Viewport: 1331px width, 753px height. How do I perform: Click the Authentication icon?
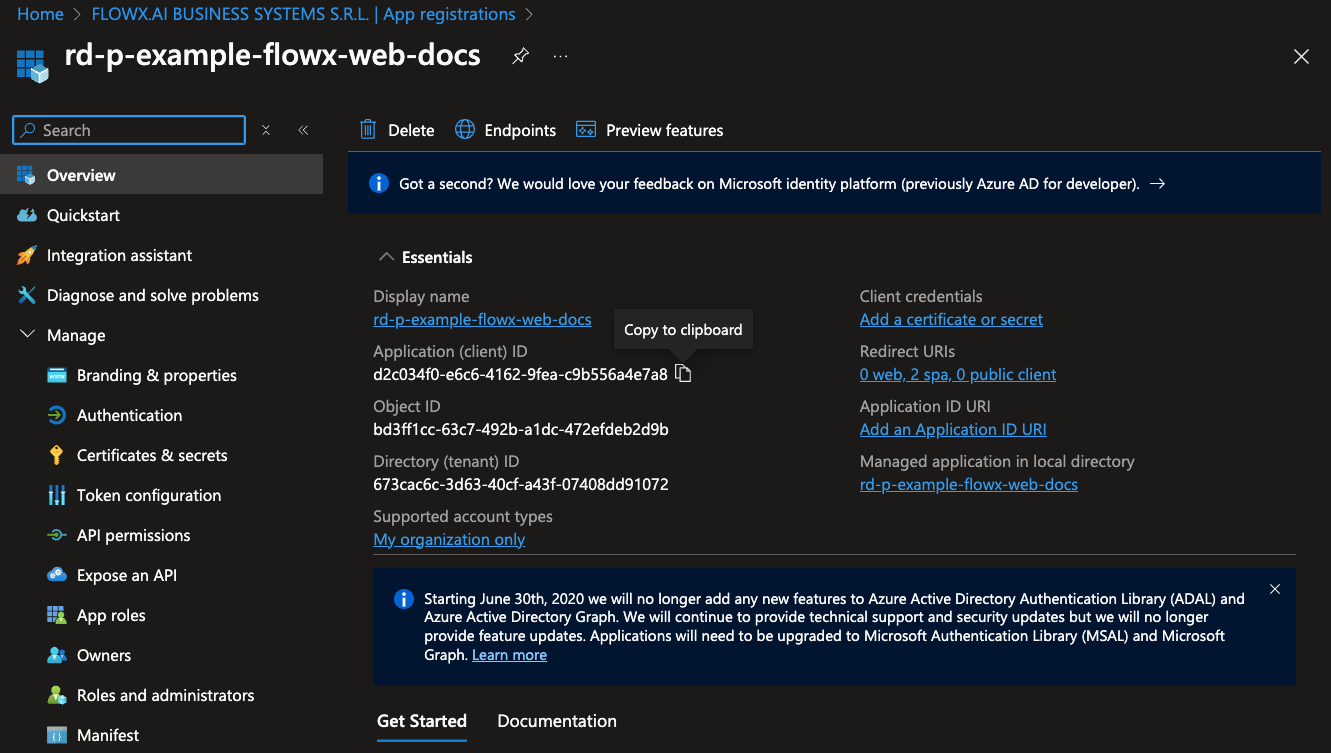click(57, 415)
